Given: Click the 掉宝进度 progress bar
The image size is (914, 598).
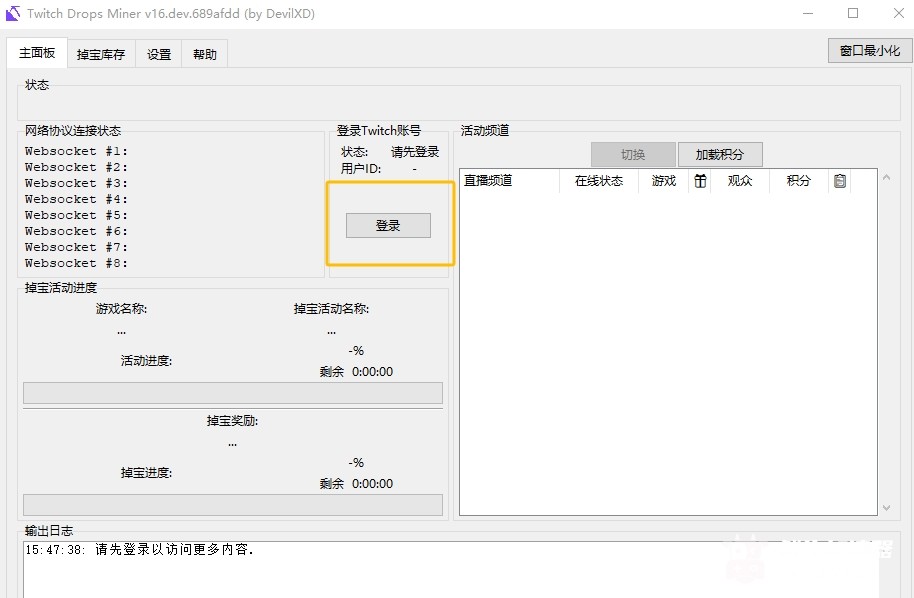Looking at the screenshot, I should tap(233, 505).
